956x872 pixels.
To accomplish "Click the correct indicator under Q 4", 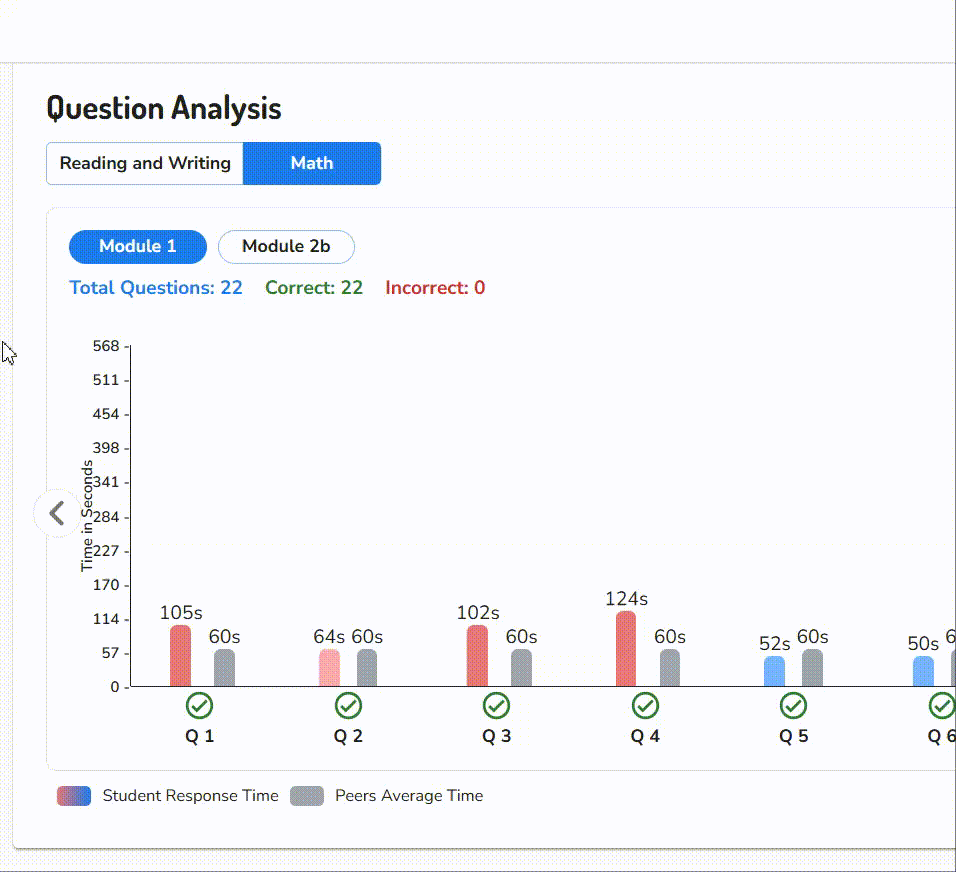I will 645,705.
